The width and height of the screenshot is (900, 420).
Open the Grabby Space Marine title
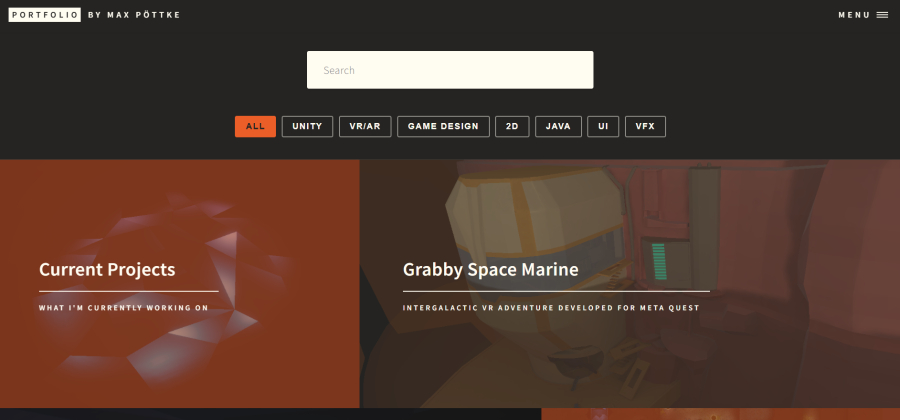coord(490,270)
